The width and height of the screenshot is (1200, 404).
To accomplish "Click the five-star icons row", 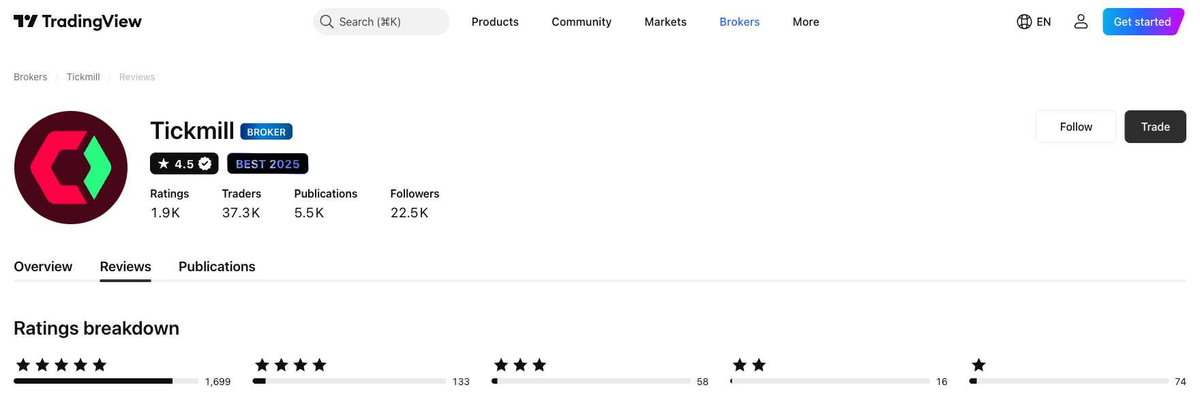I will [x=60, y=365].
